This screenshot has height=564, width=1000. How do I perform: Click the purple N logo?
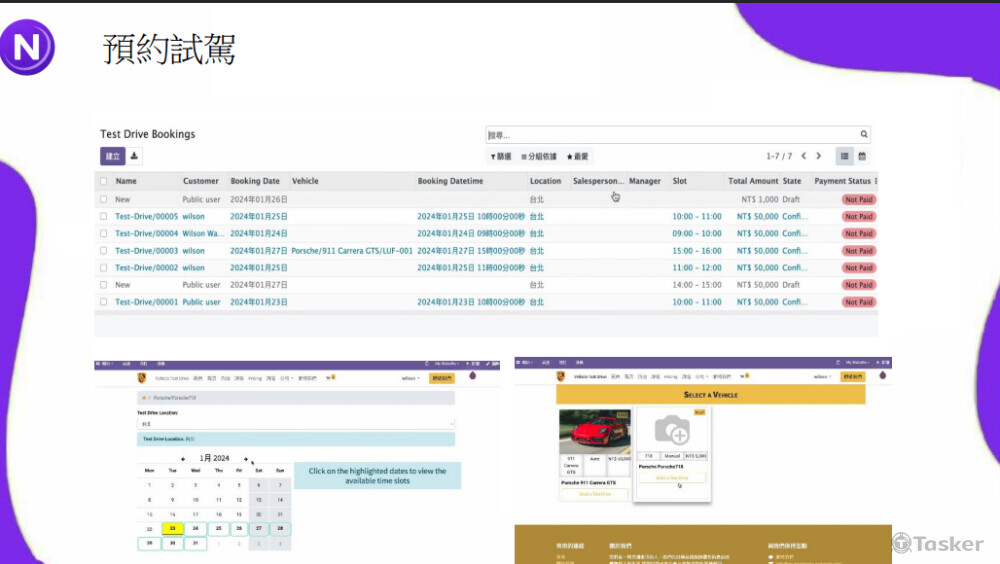pos(27,47)
